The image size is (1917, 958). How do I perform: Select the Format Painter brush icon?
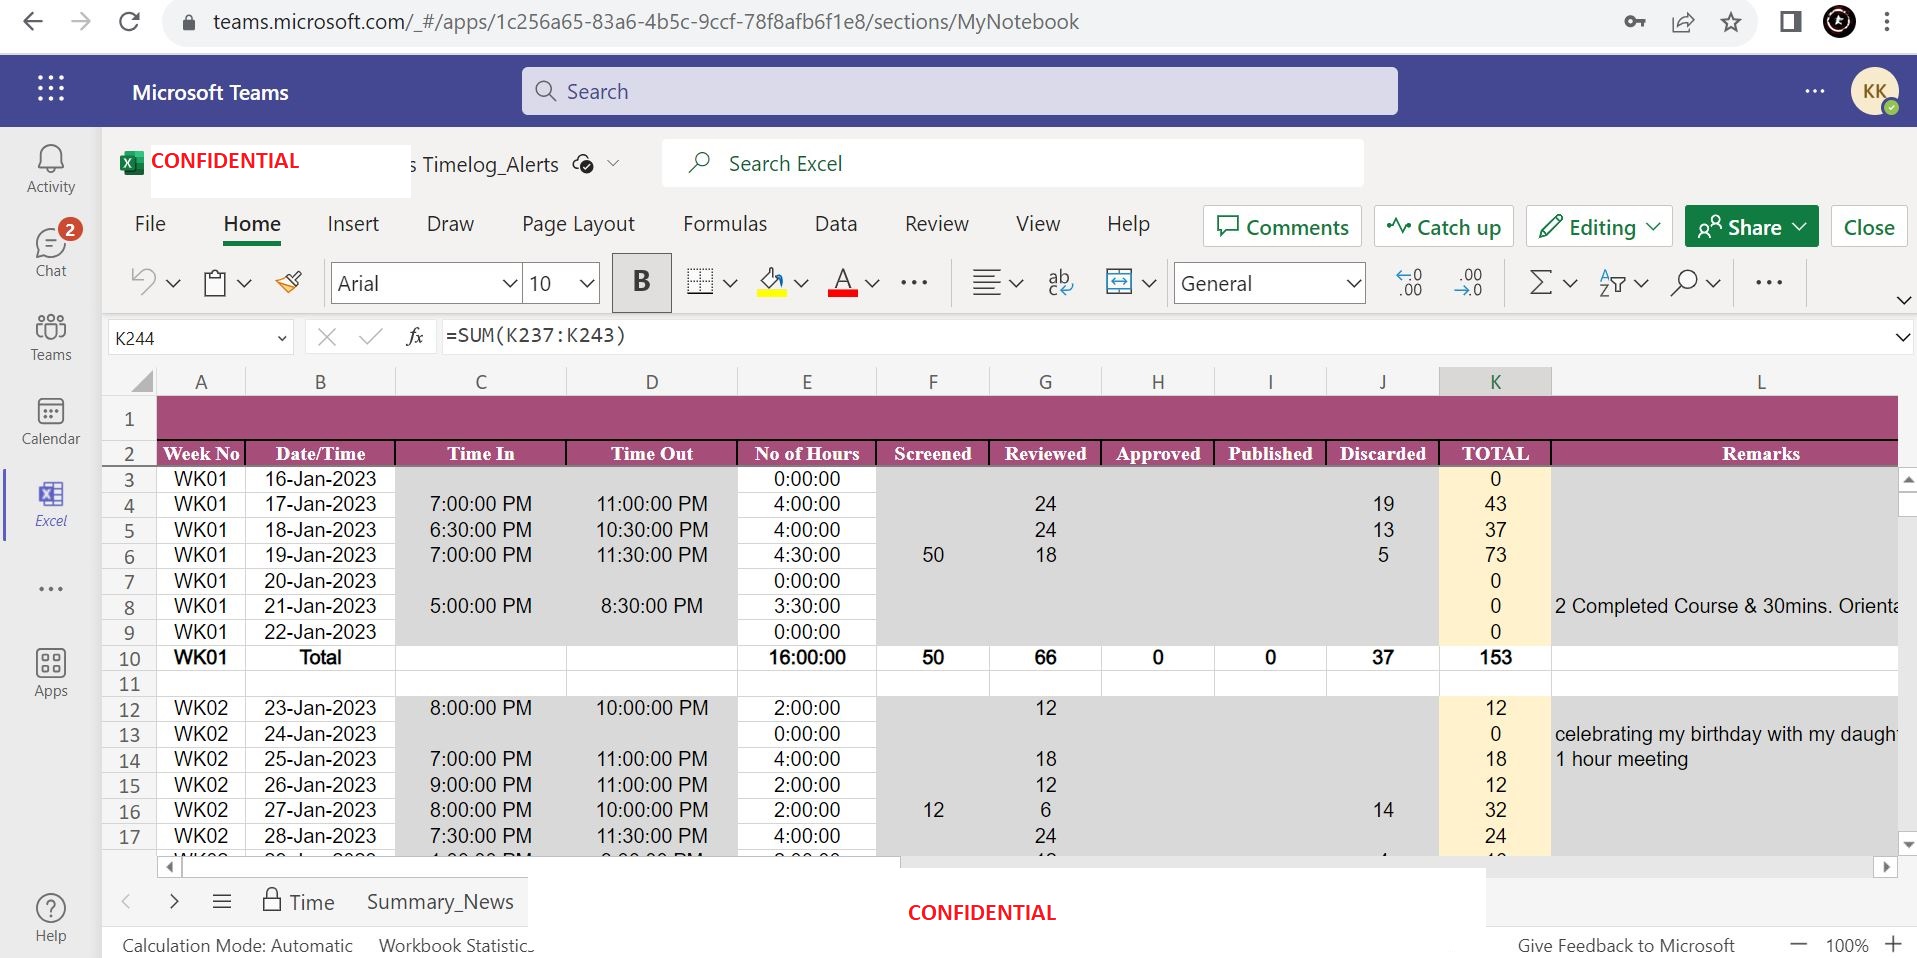289,283
